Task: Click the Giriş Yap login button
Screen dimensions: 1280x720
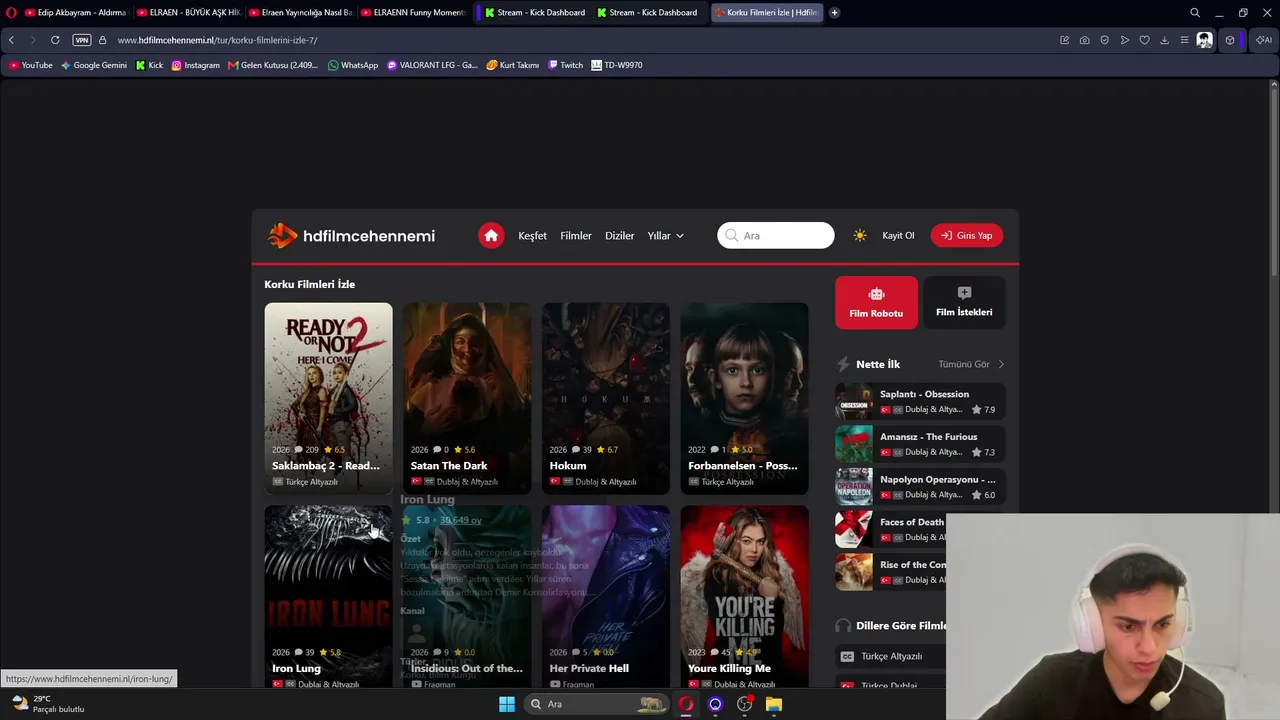Action: coord(967,236)
